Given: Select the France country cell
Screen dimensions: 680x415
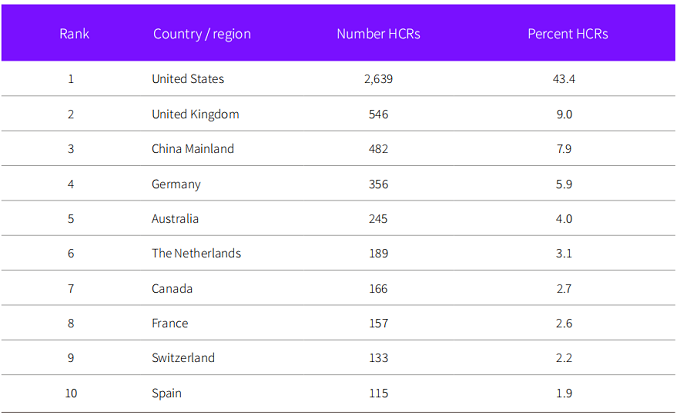Looking at the screenshot, I should pos(170,324).
